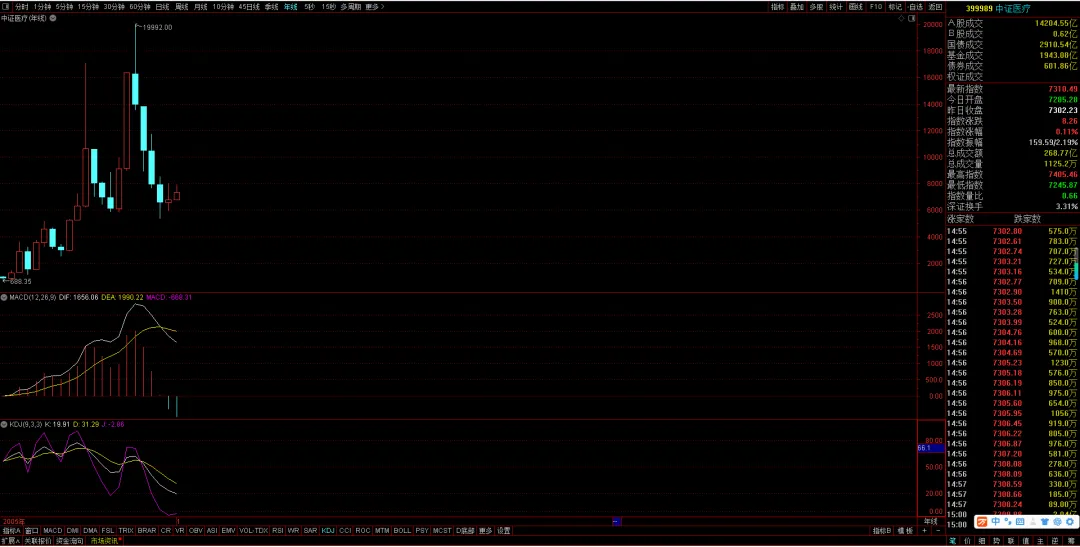1080x547 pixels.
Task: Click Sogou input method icon in tray
Action: point(982,522)
